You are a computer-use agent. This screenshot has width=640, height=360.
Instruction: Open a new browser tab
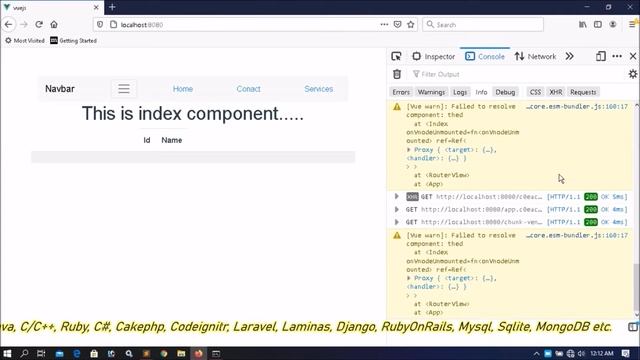pyautogui.click(x=112, y=7)
